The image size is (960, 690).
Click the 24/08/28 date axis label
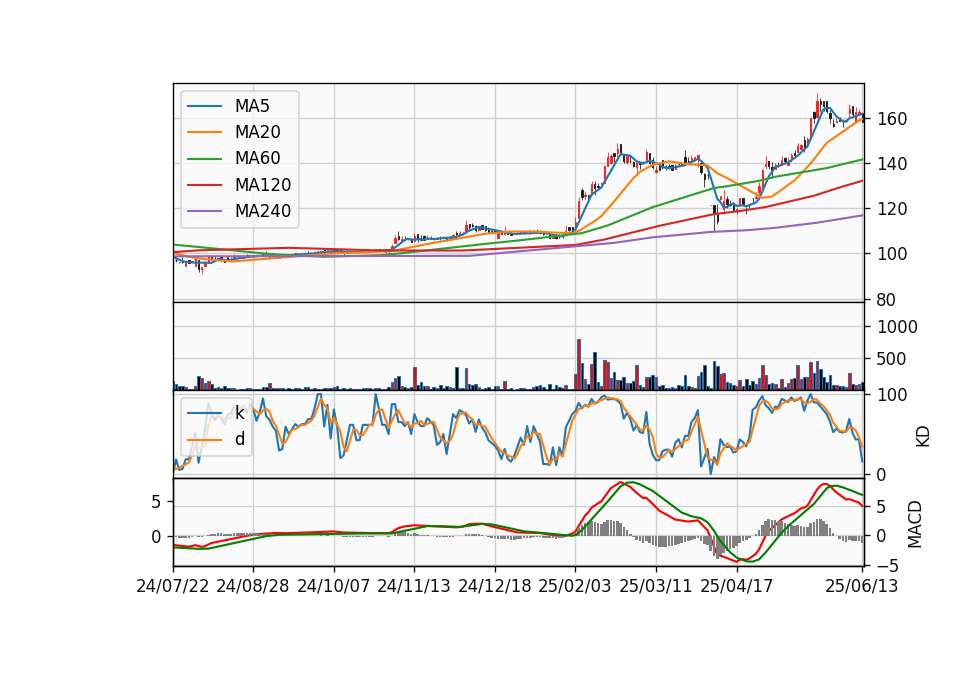(253, 586)
